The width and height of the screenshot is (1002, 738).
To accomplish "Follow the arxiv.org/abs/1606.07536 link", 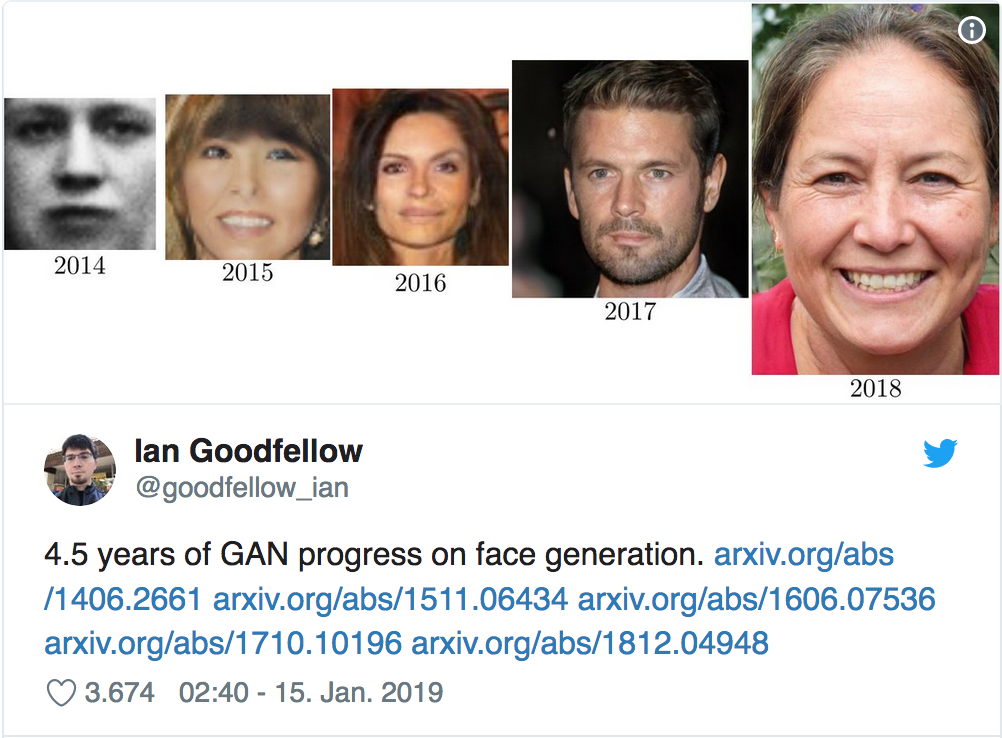I will click(756, 600).
